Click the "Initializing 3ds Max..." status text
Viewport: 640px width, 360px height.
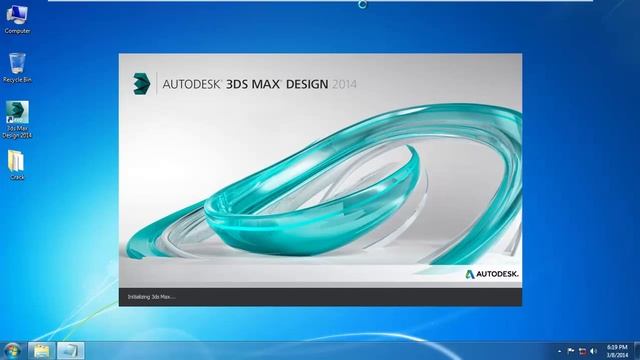click(x=151, y=297)
